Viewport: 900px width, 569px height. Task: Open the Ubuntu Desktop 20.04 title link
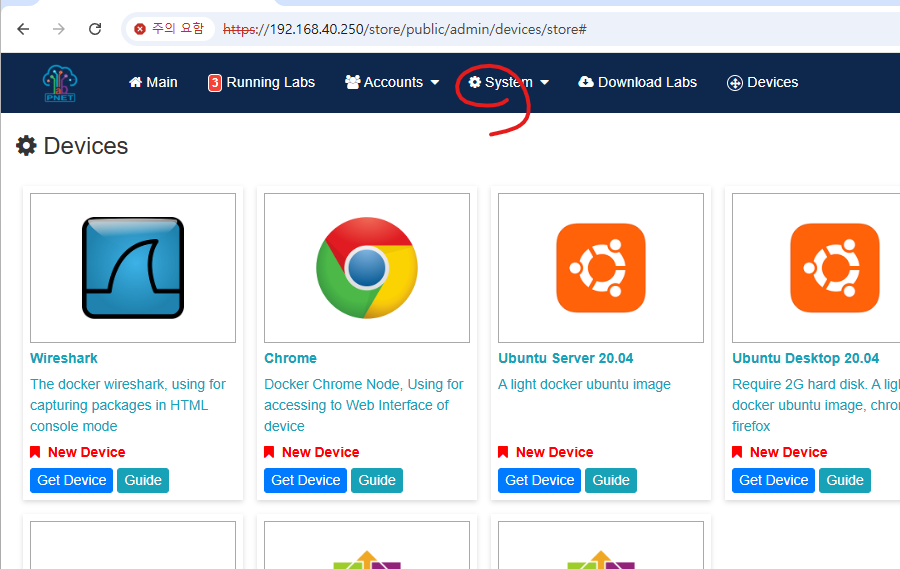tap(805, 358)
